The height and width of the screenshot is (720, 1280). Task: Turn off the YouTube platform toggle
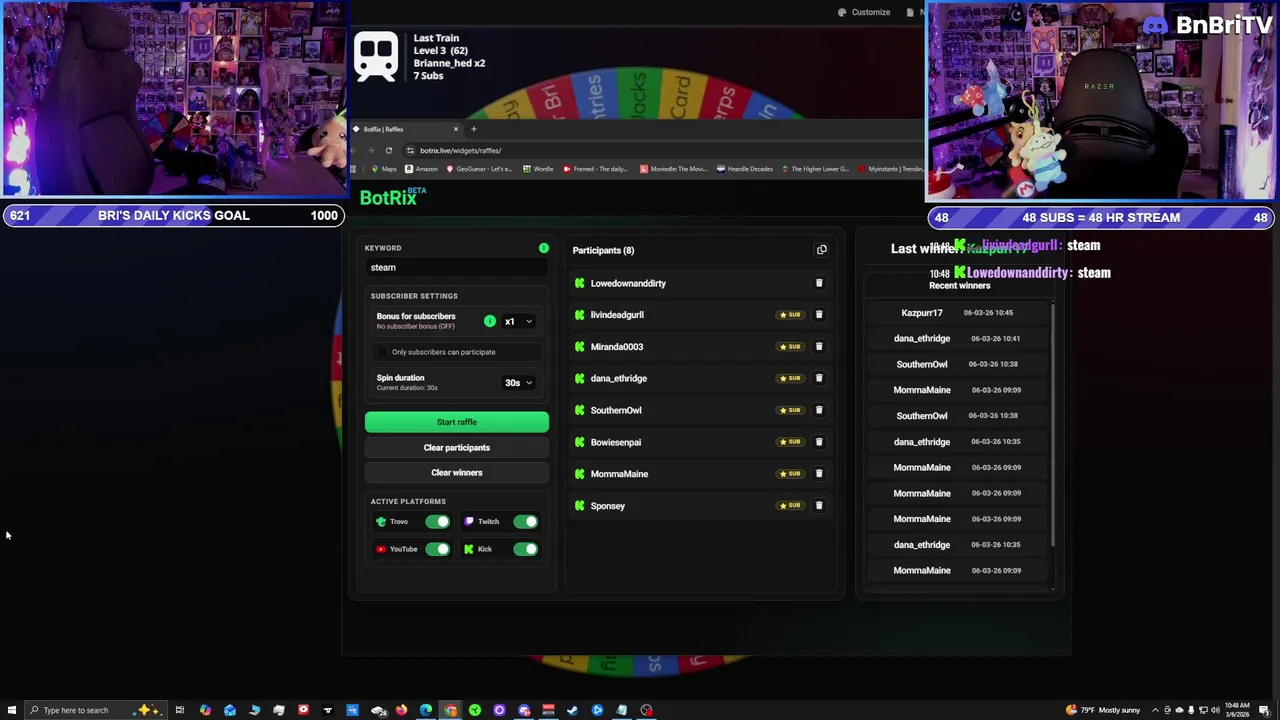pyautogui.click(x=437, y=549)
